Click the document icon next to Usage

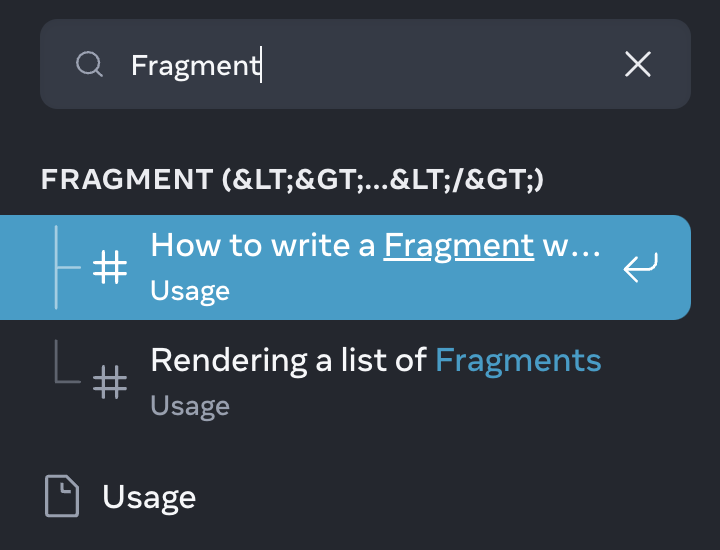pyautogui.click(x=62, y=496)
